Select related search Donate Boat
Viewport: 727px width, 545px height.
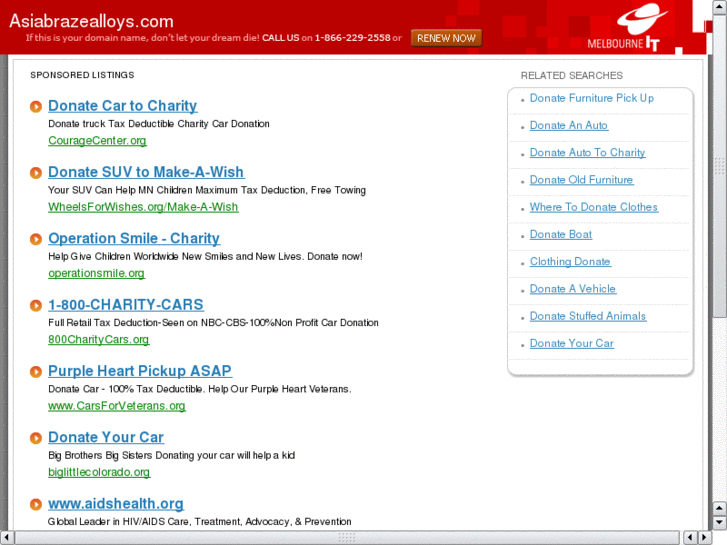[561, 234]
